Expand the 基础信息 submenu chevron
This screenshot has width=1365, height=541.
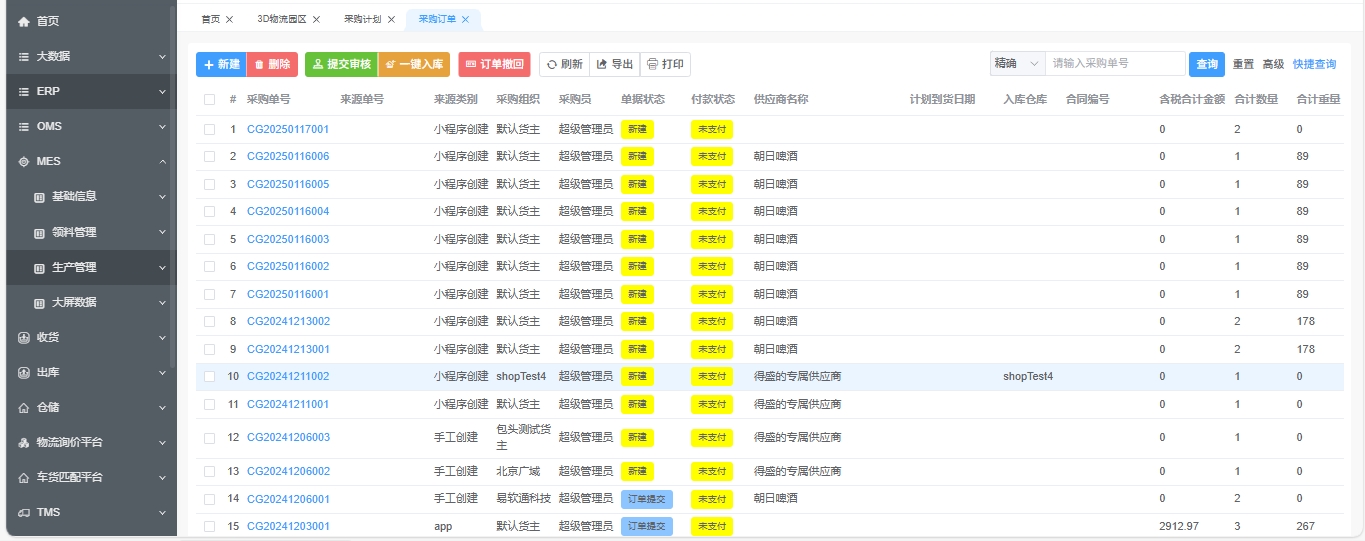[x=162, y=197]
